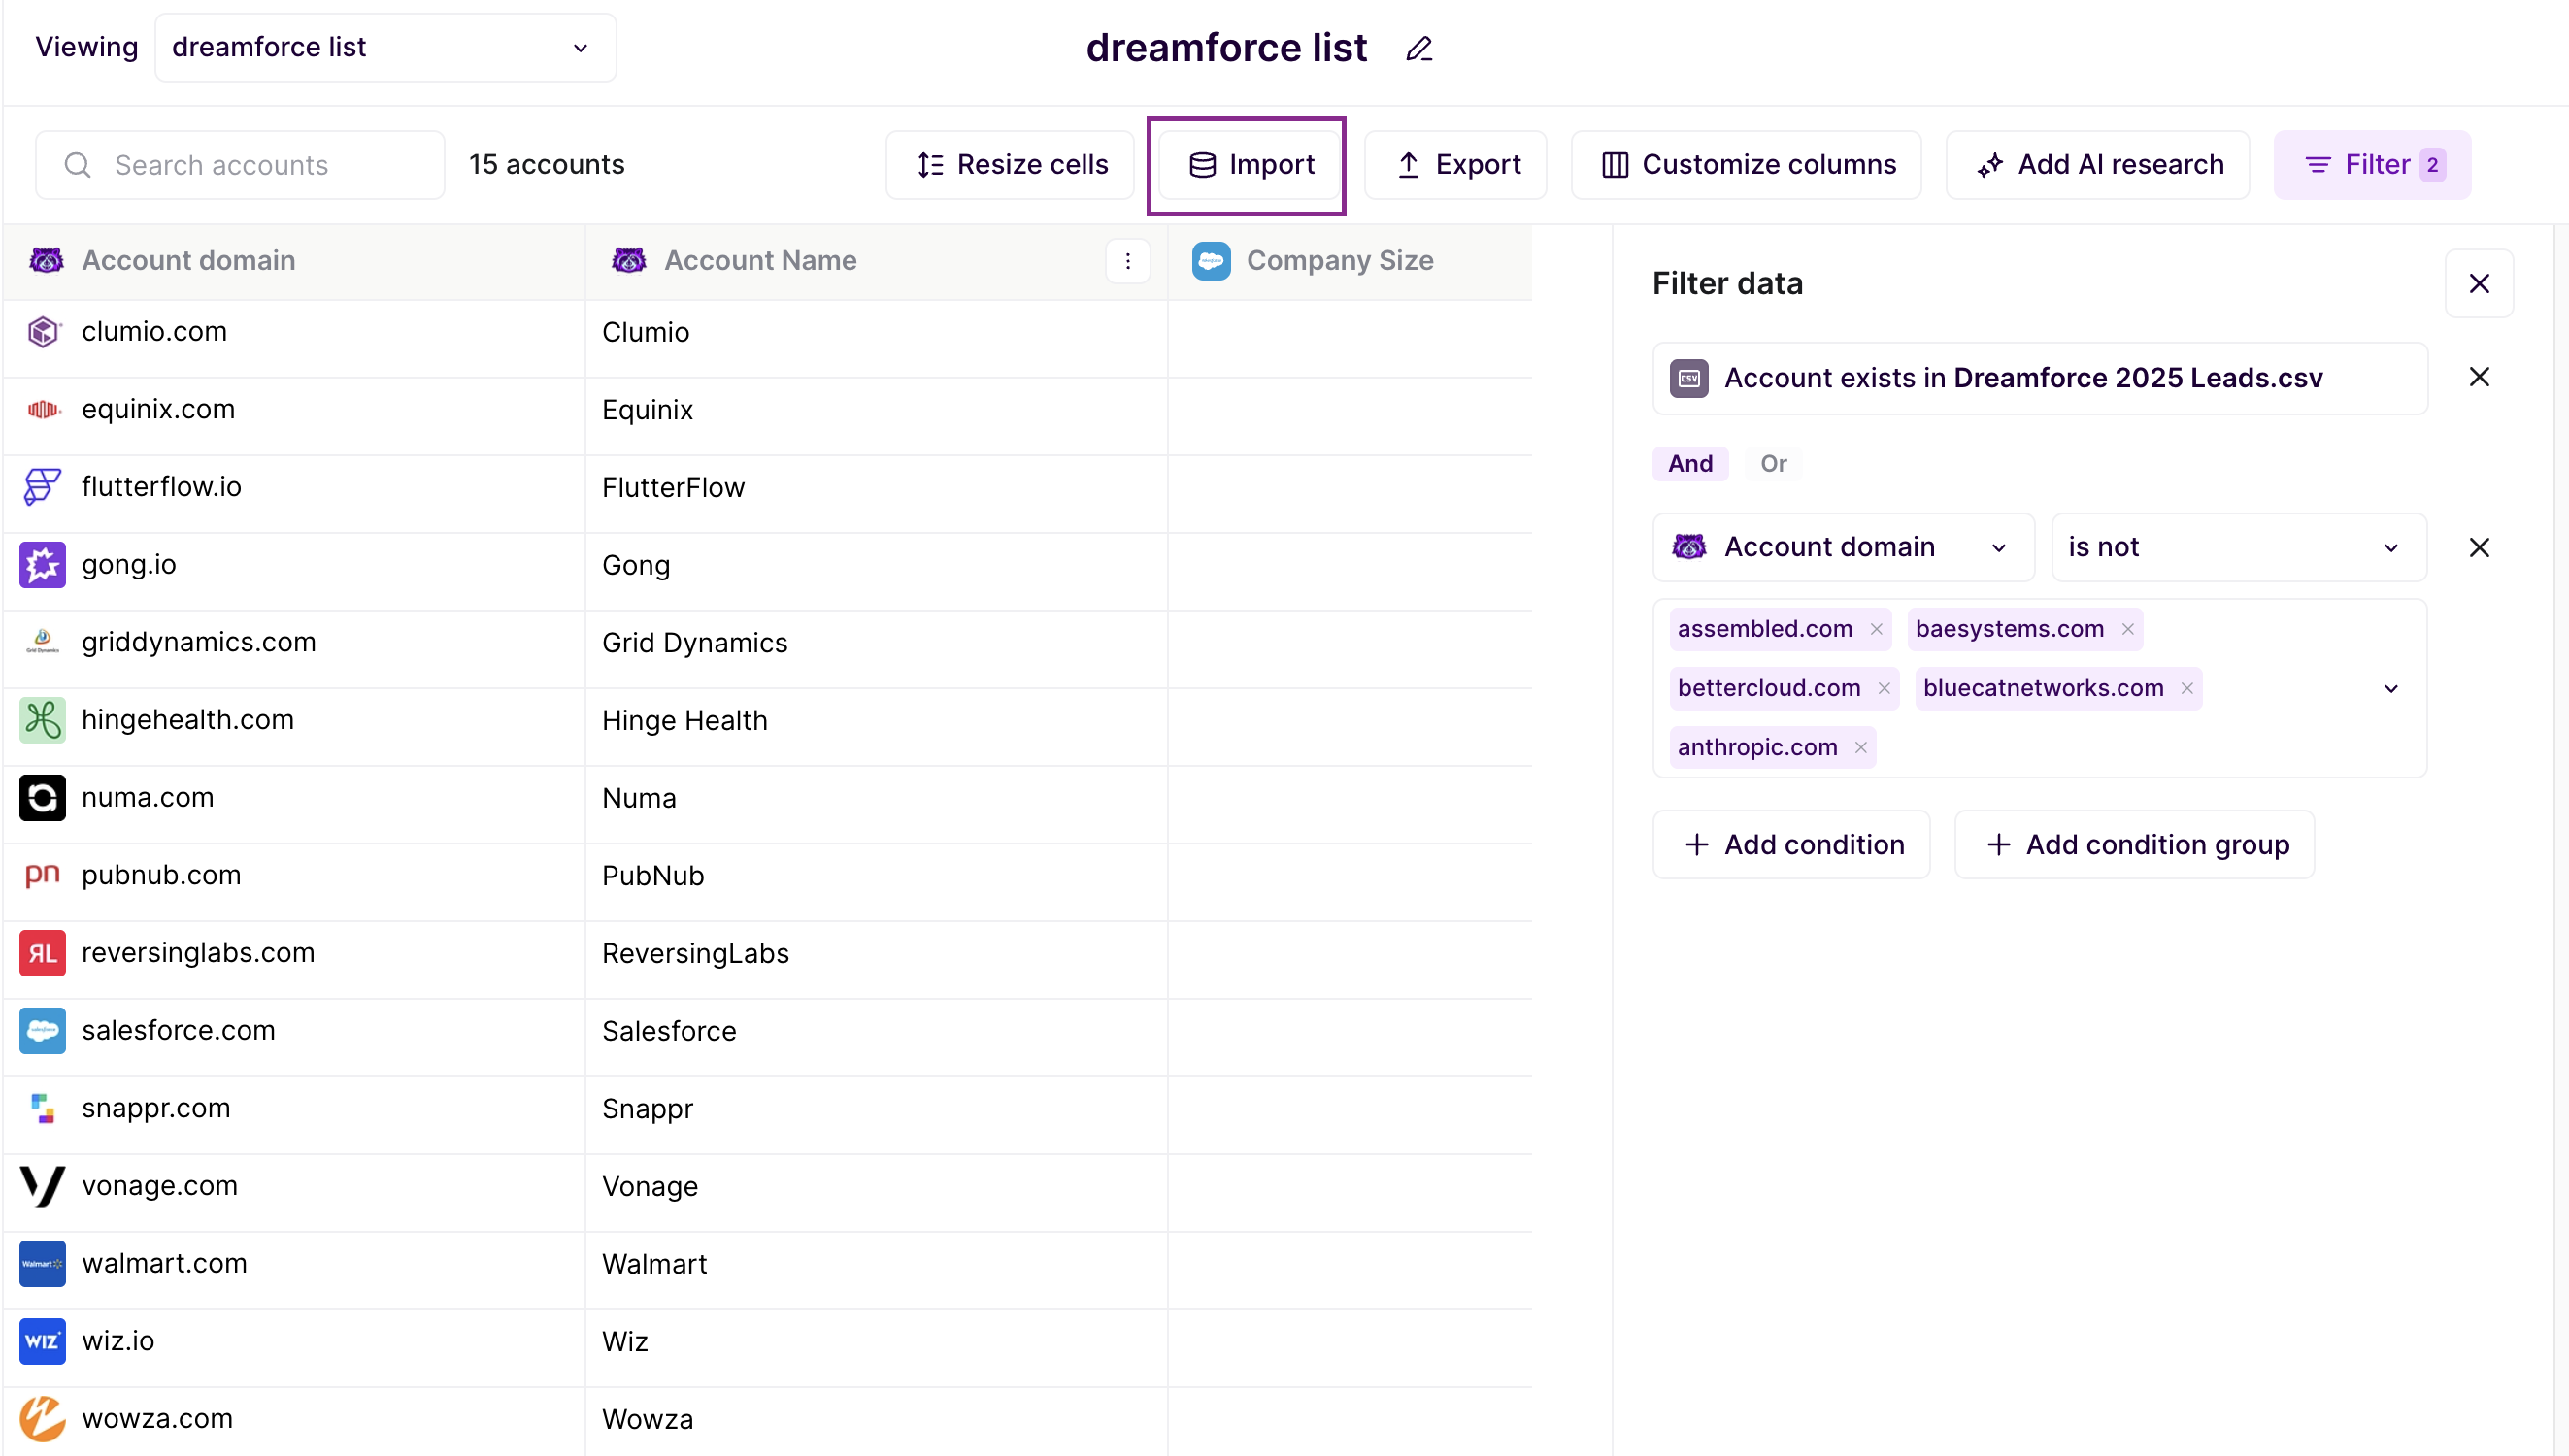Remove the Dreamforce 2025 Leads.csv filter condition
Screen dimensions: 2569x1456
2479,377
